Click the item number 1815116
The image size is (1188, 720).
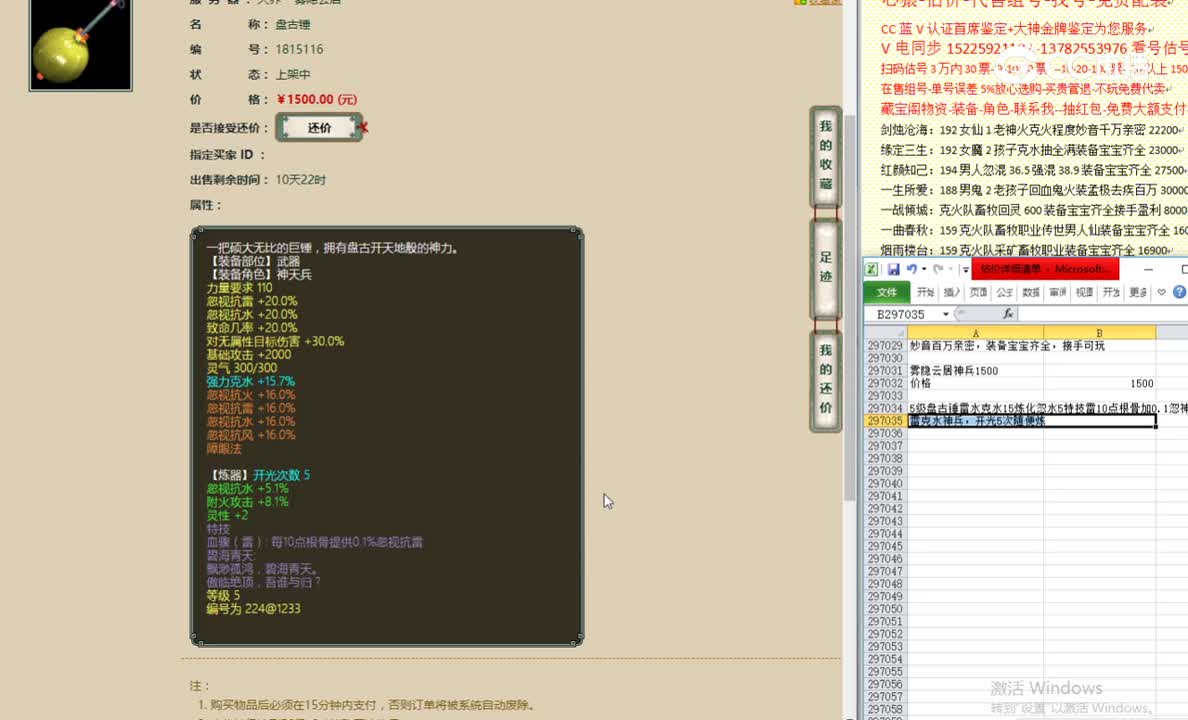pyautogui.click(x=299, y=49)
